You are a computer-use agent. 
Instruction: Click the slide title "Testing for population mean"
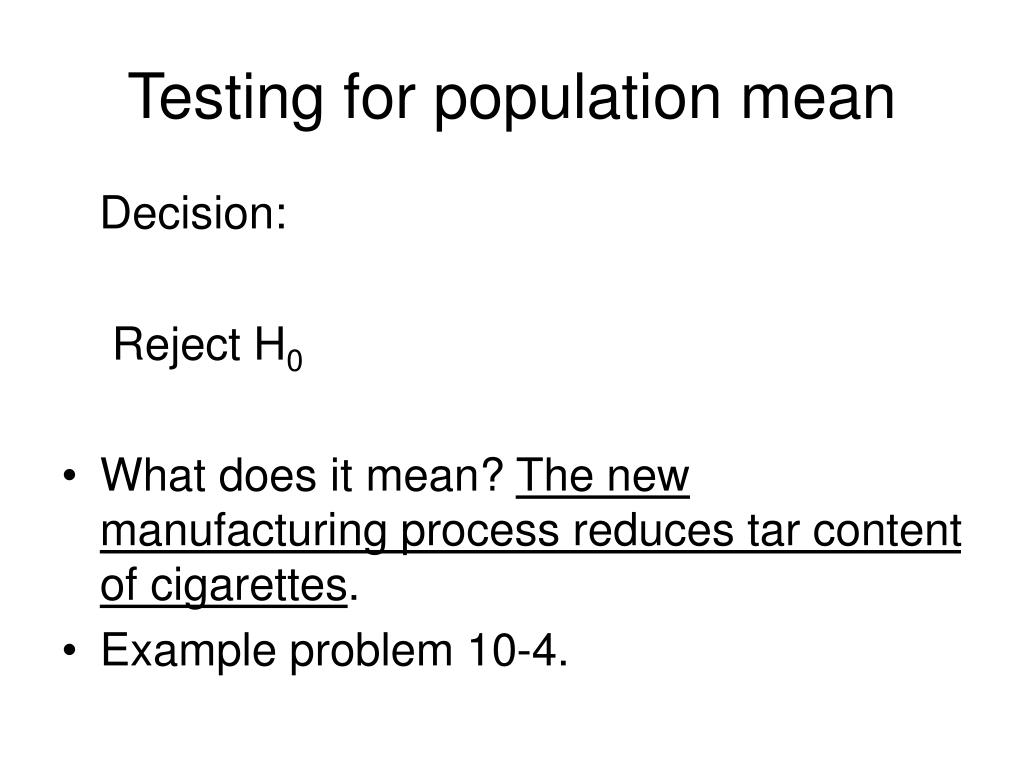pos(511,98)
